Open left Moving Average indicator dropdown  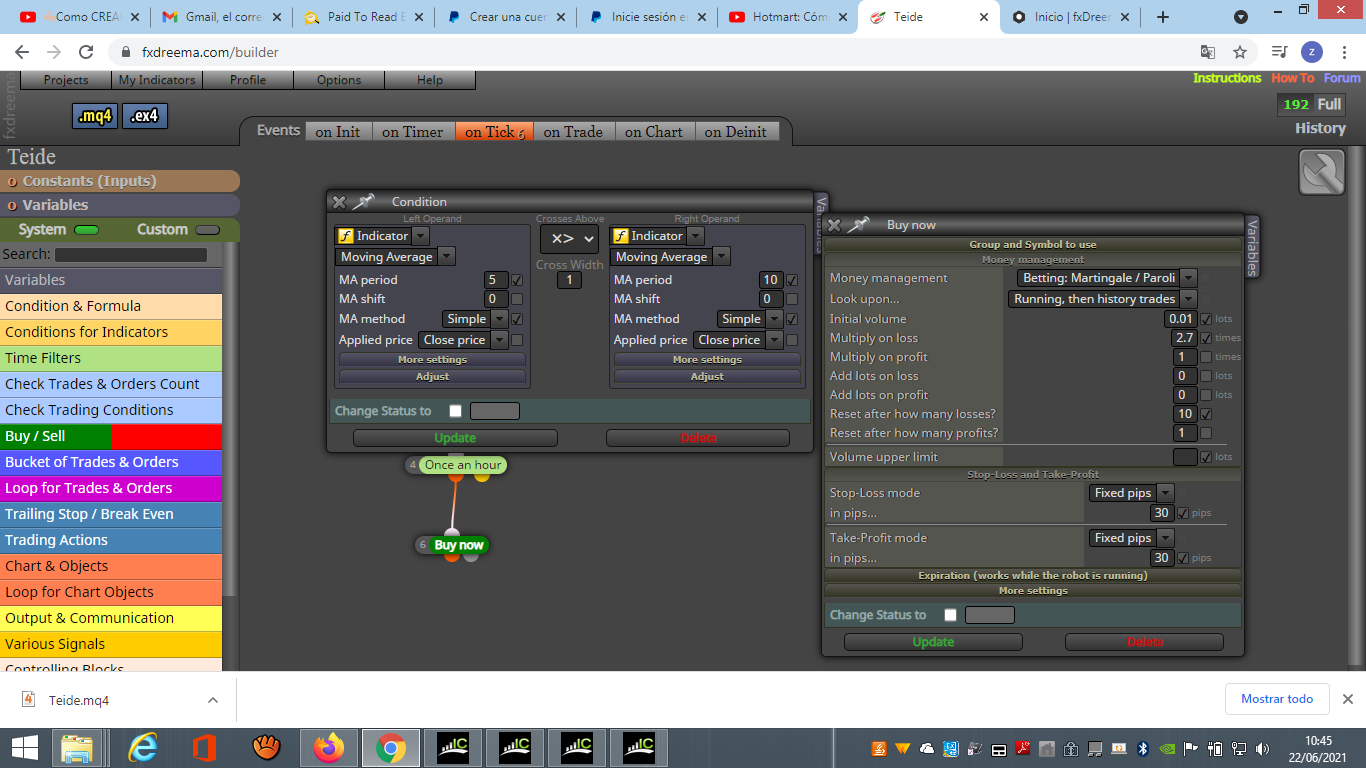(446, 257)
